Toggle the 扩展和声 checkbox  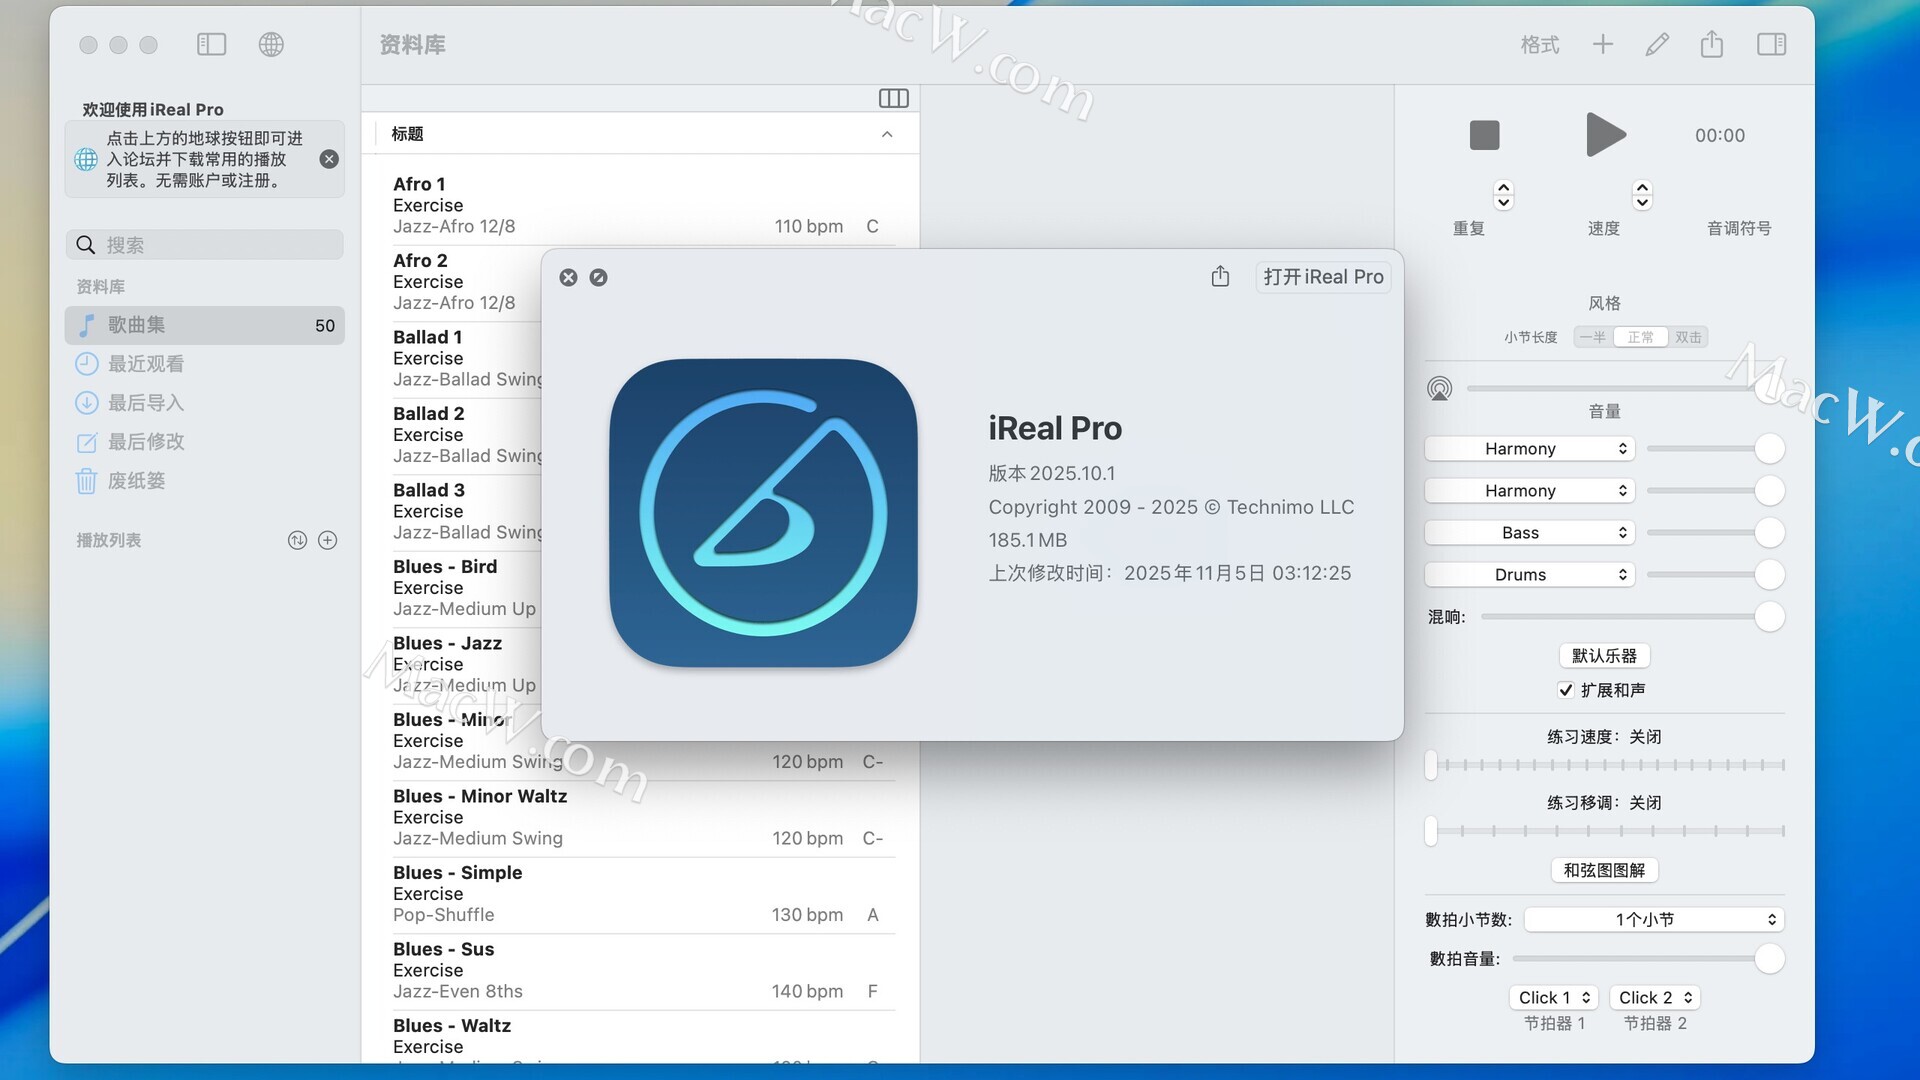point(1566,690)
